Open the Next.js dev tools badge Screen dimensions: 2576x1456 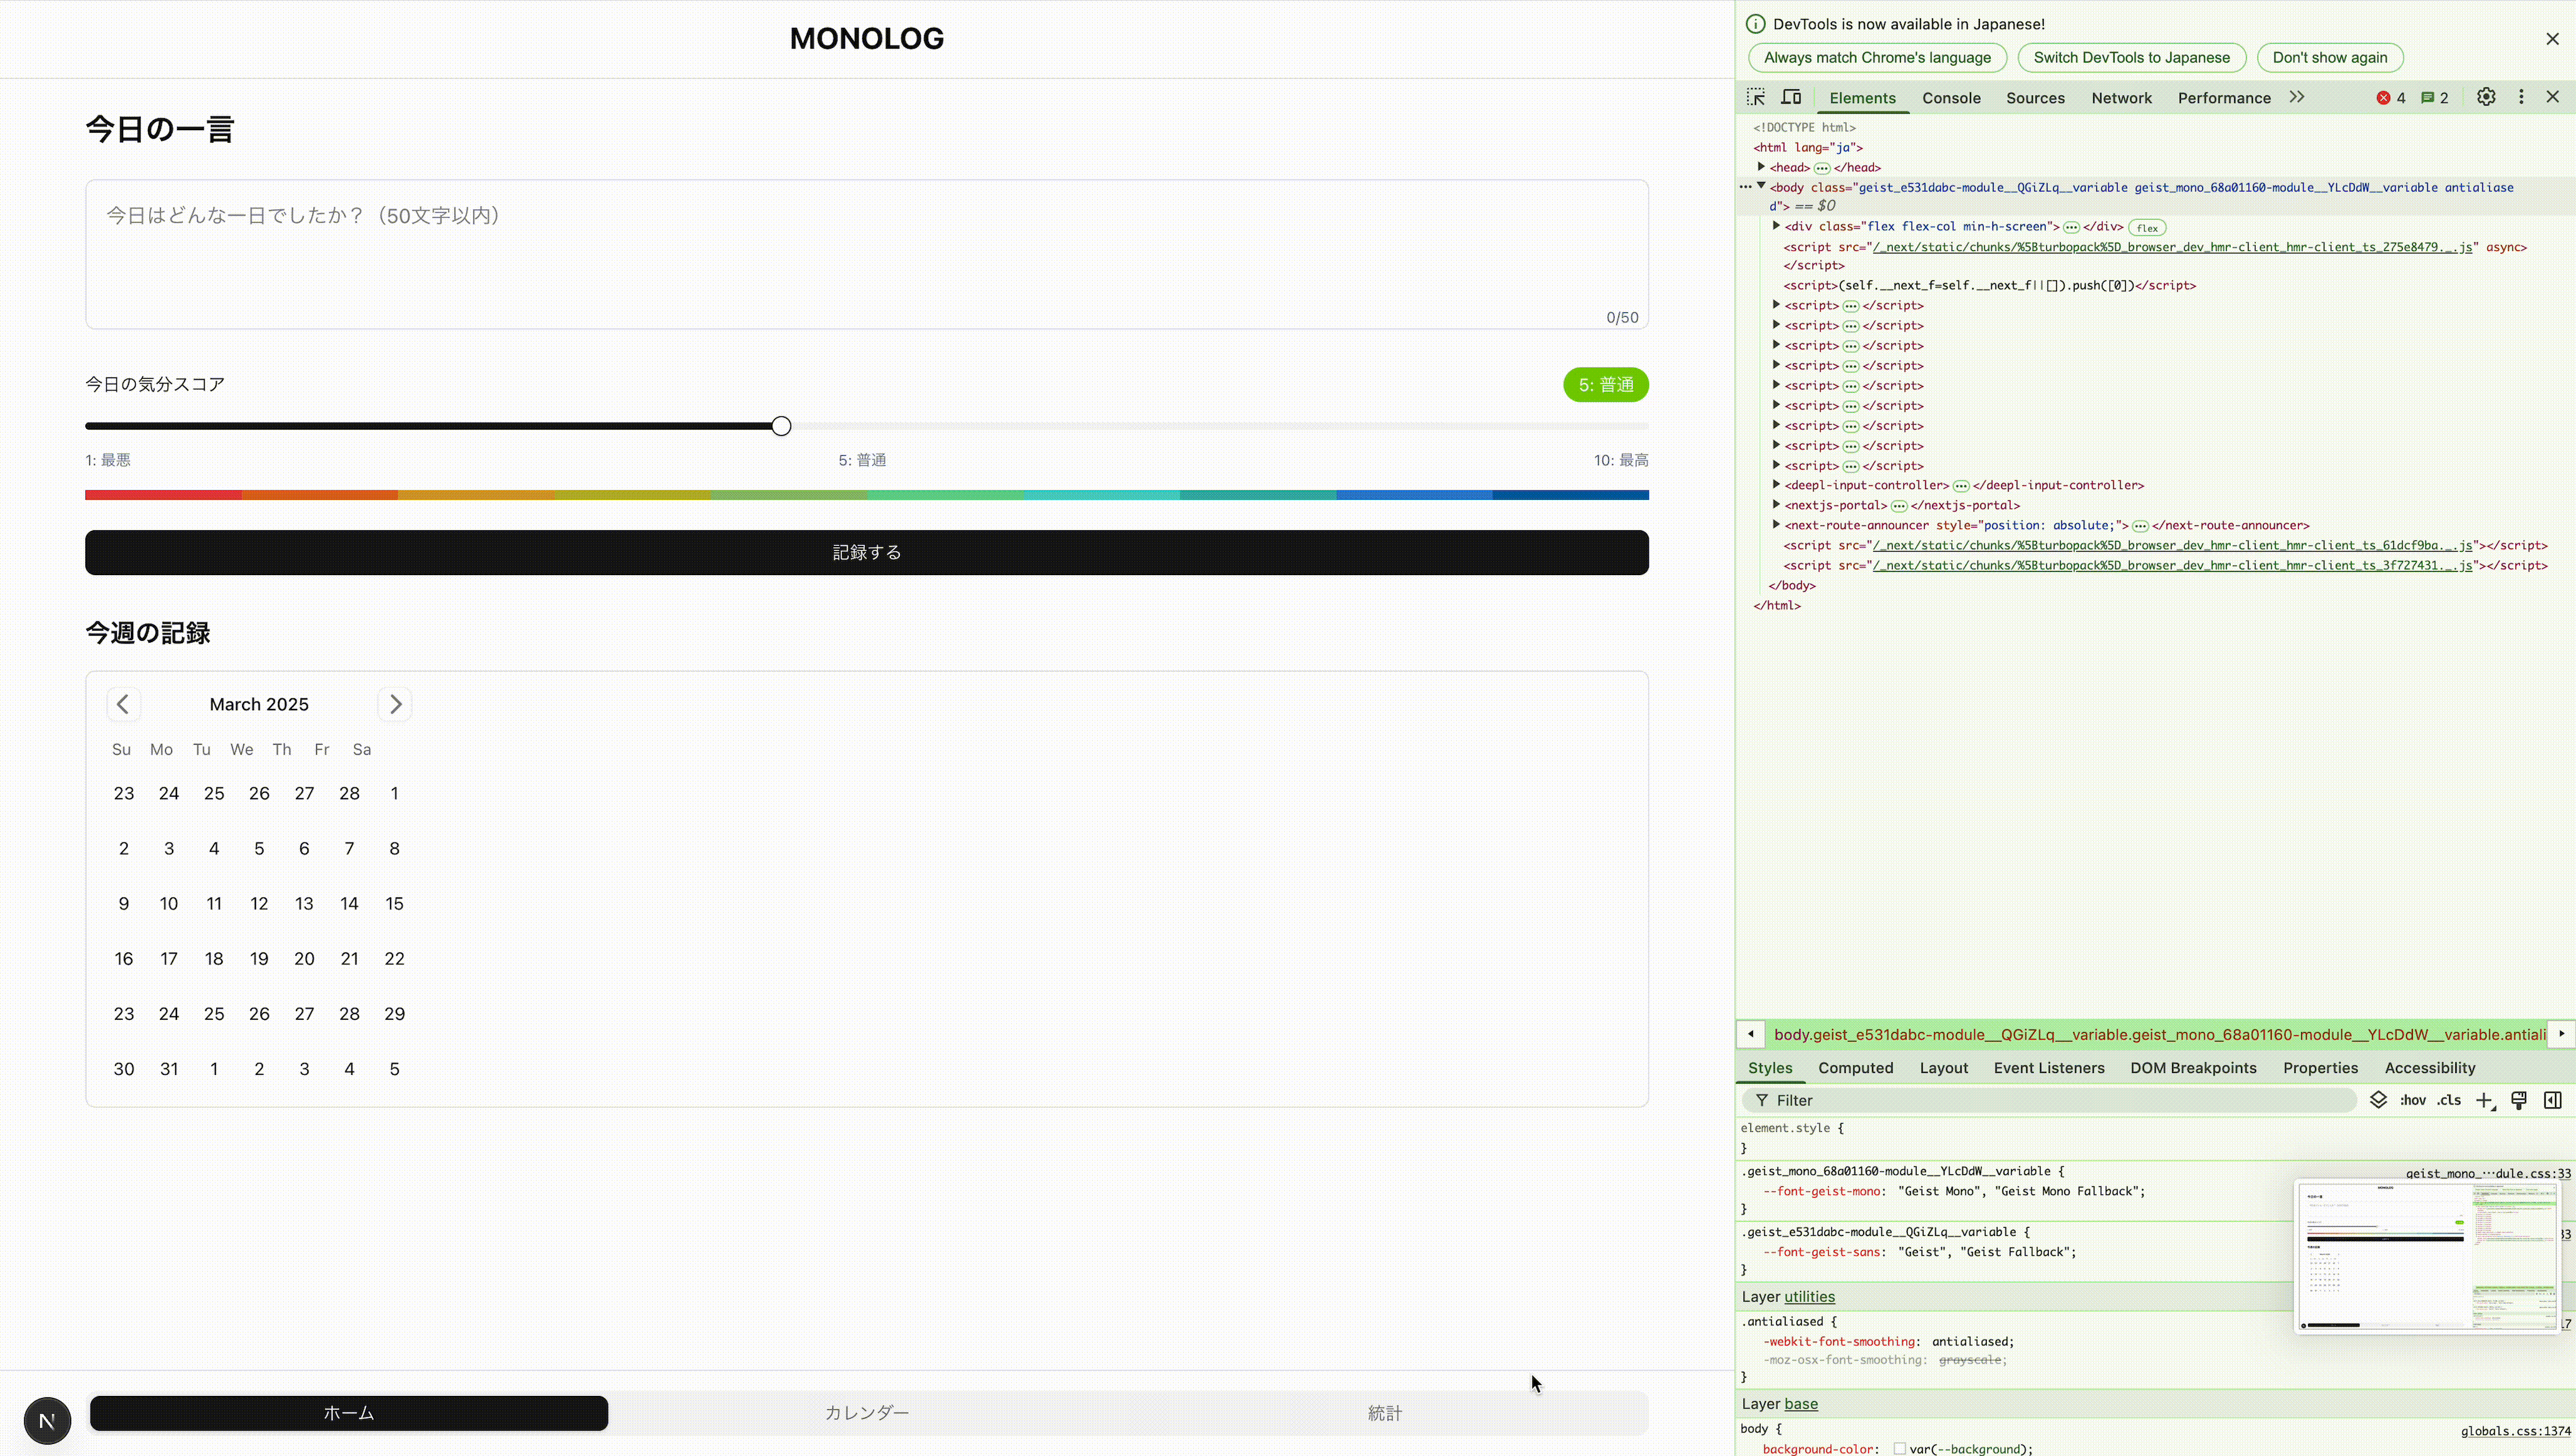click(x=47, y=1420)
